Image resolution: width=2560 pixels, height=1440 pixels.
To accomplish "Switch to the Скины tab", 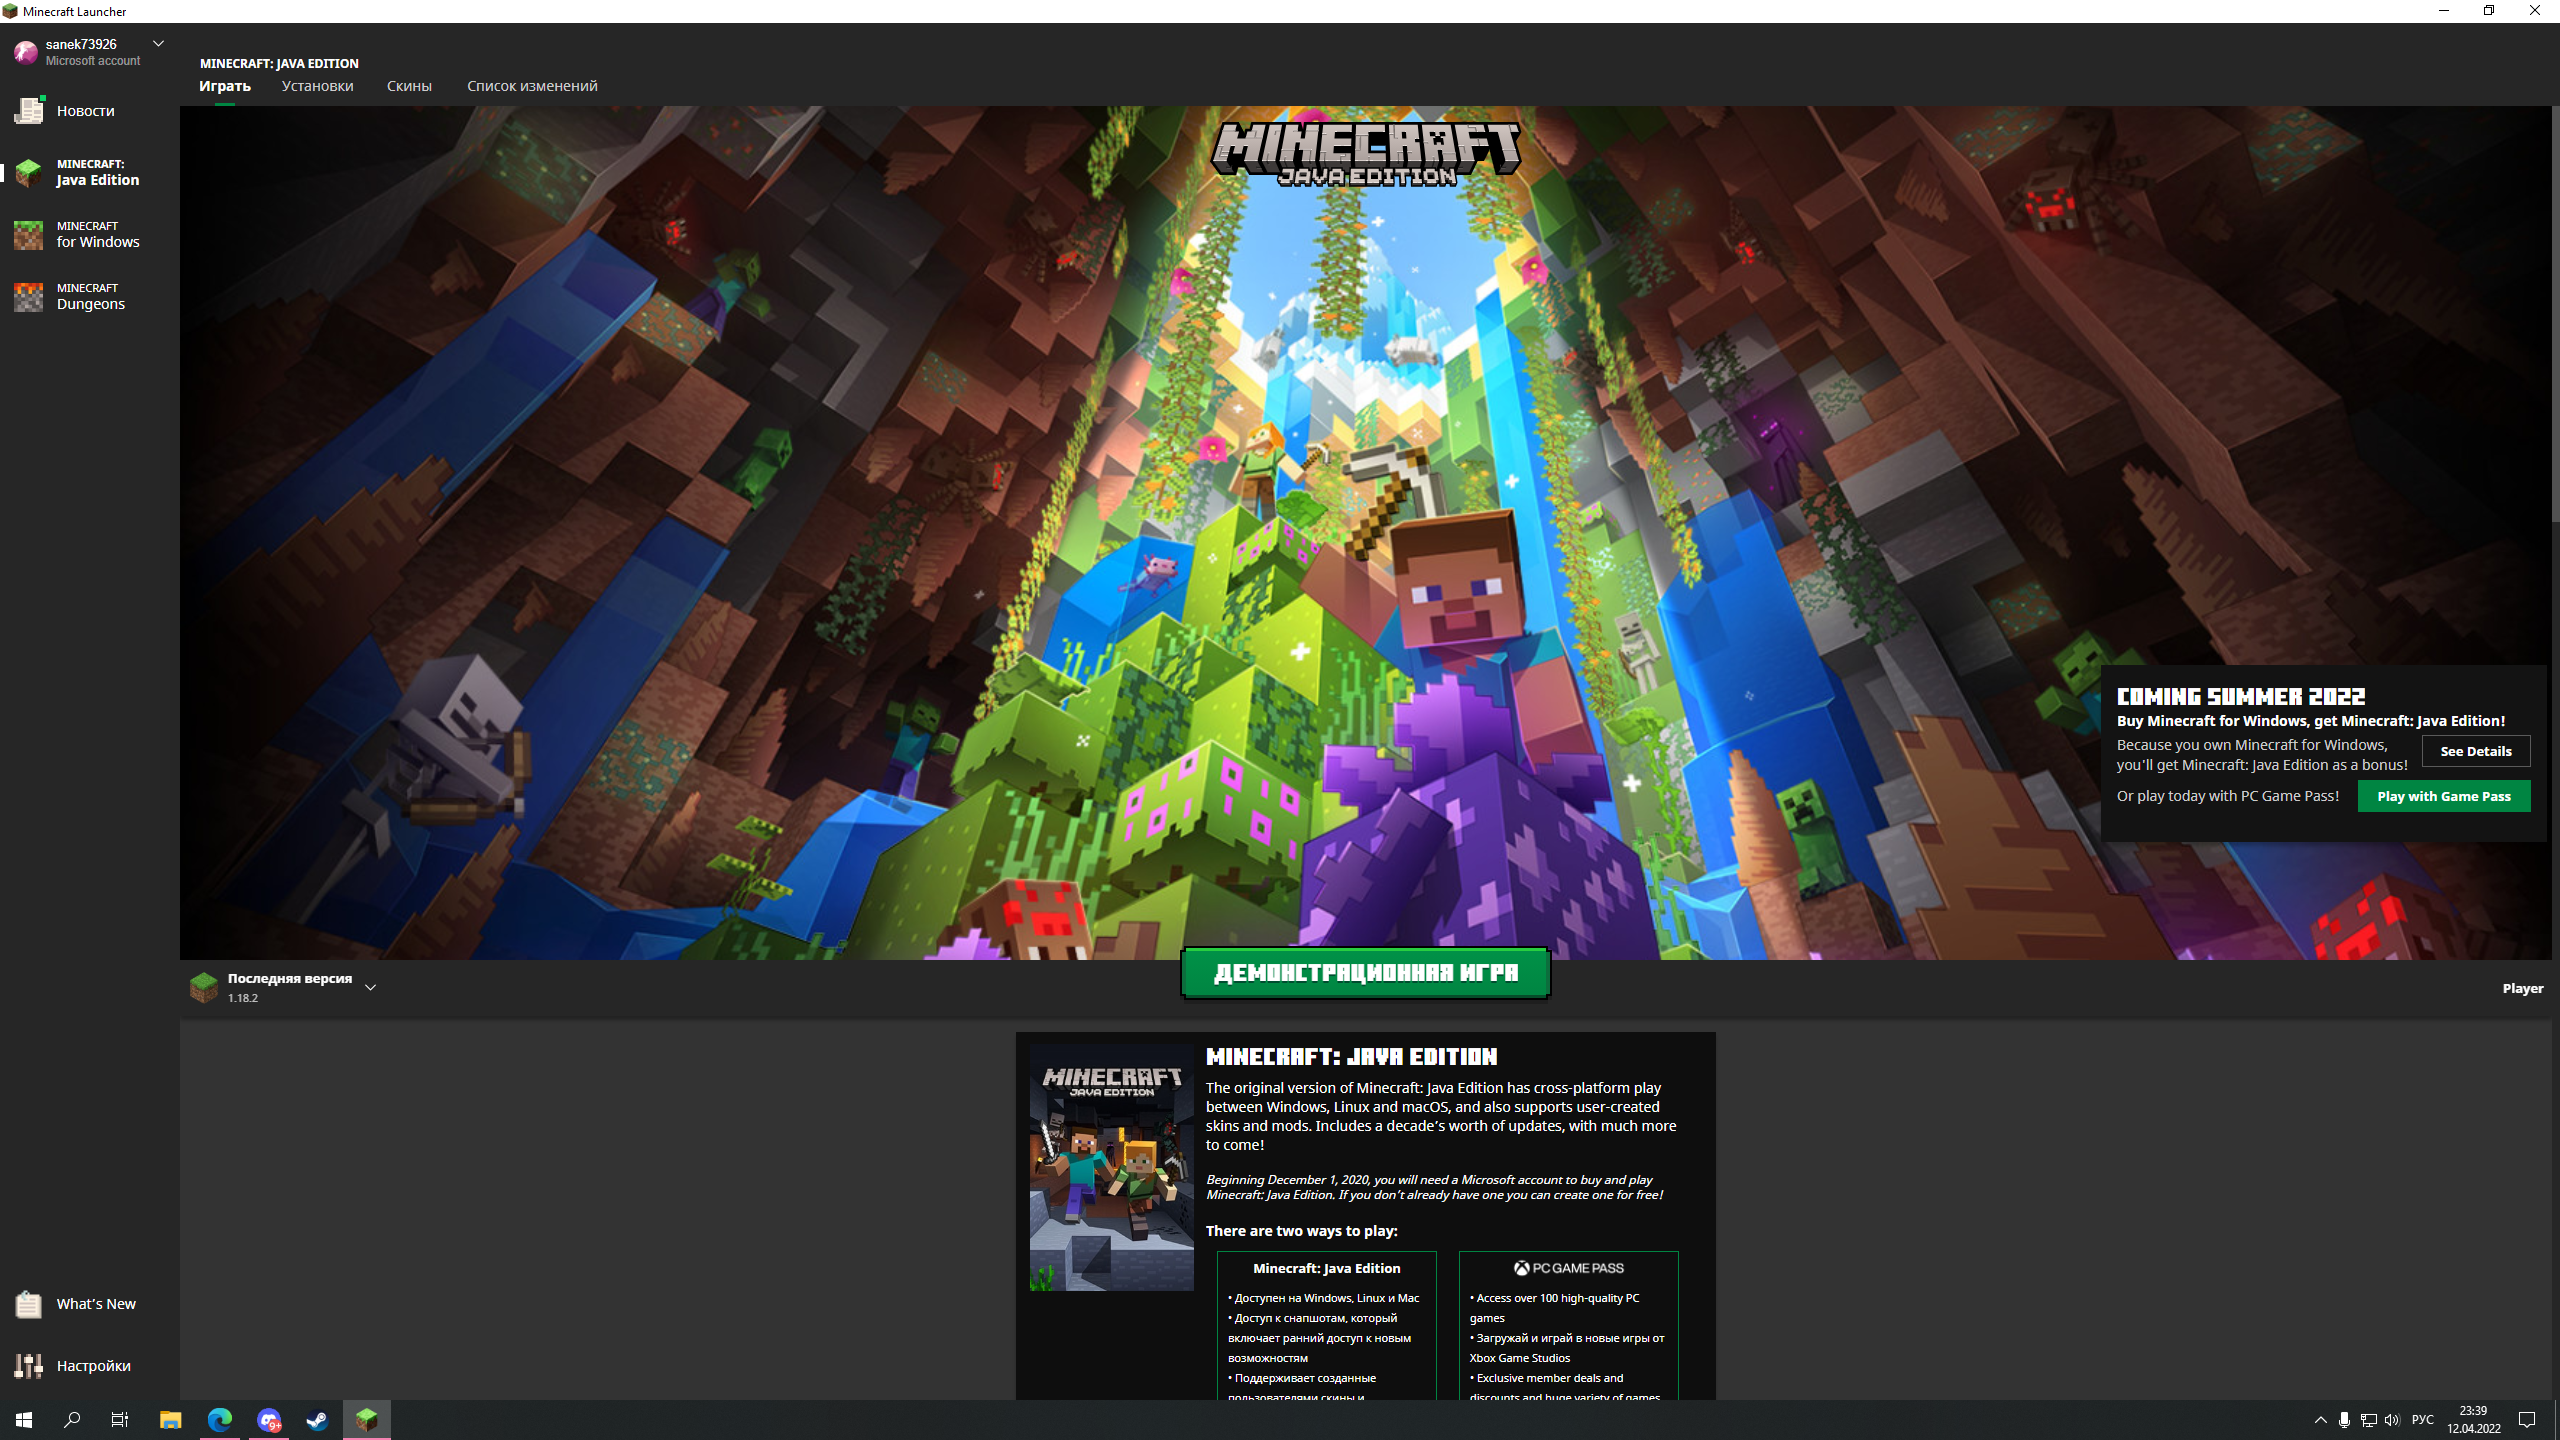I will pyautogui.click(x=409, y=86).
